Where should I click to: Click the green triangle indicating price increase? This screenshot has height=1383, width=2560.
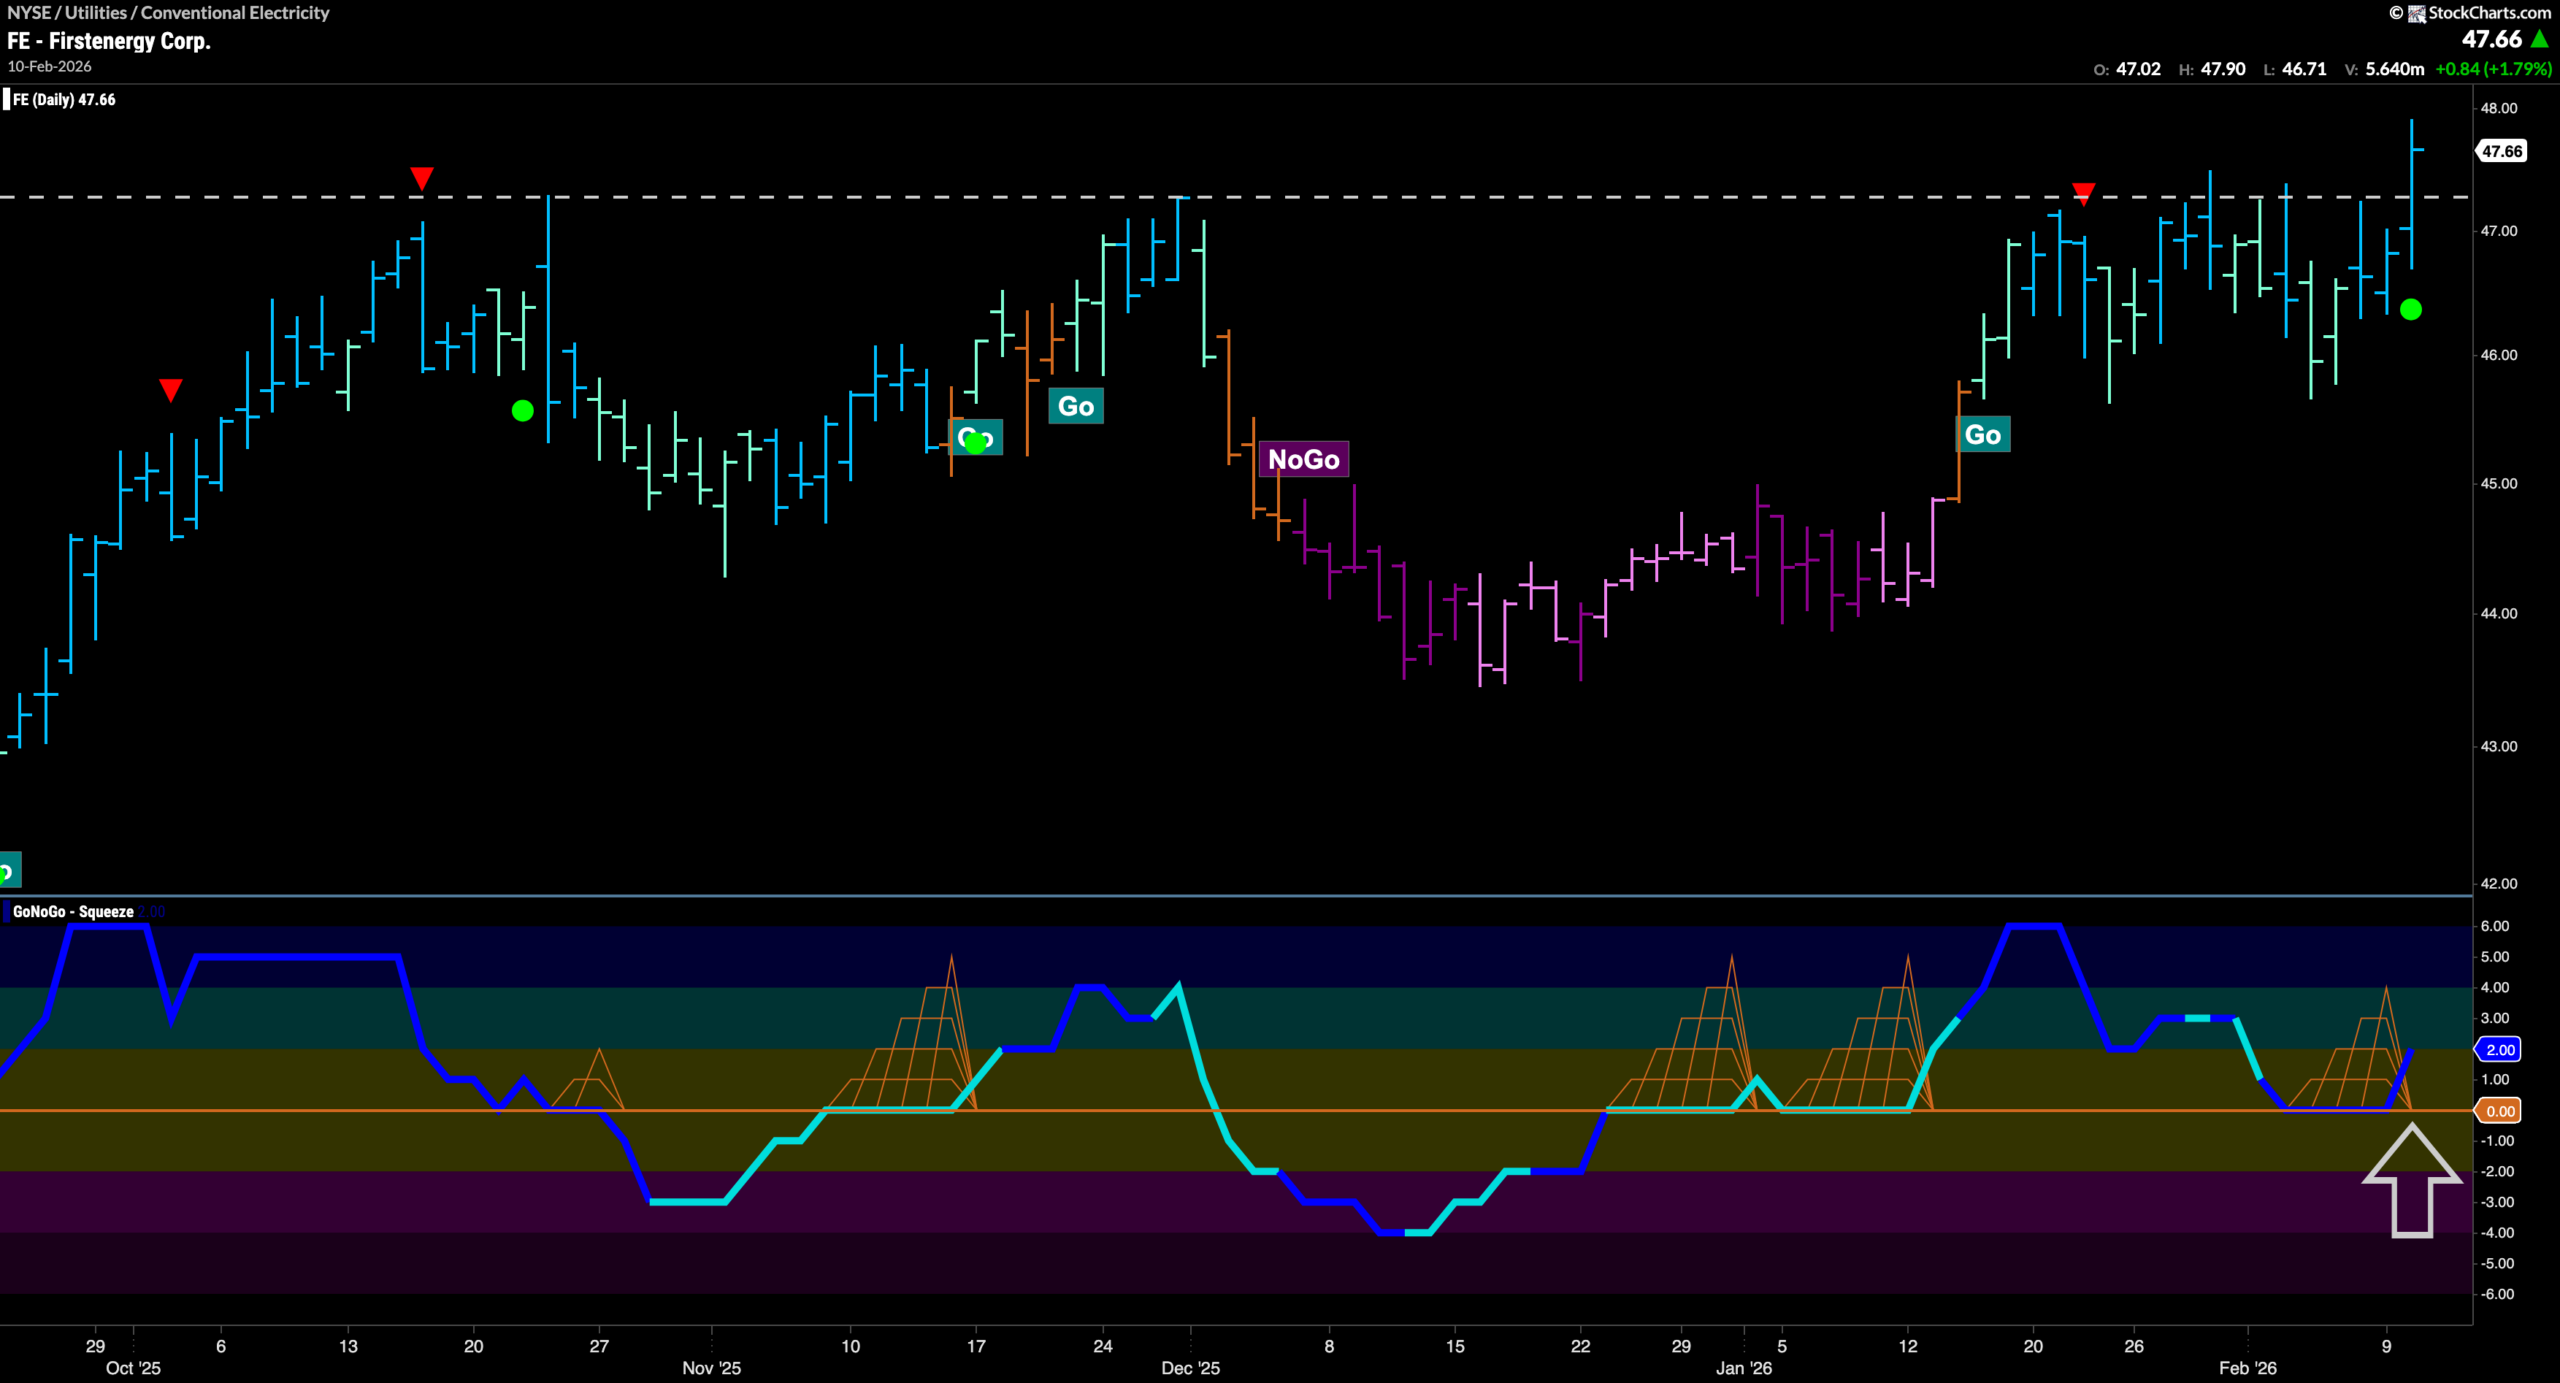pos(2541,40)
